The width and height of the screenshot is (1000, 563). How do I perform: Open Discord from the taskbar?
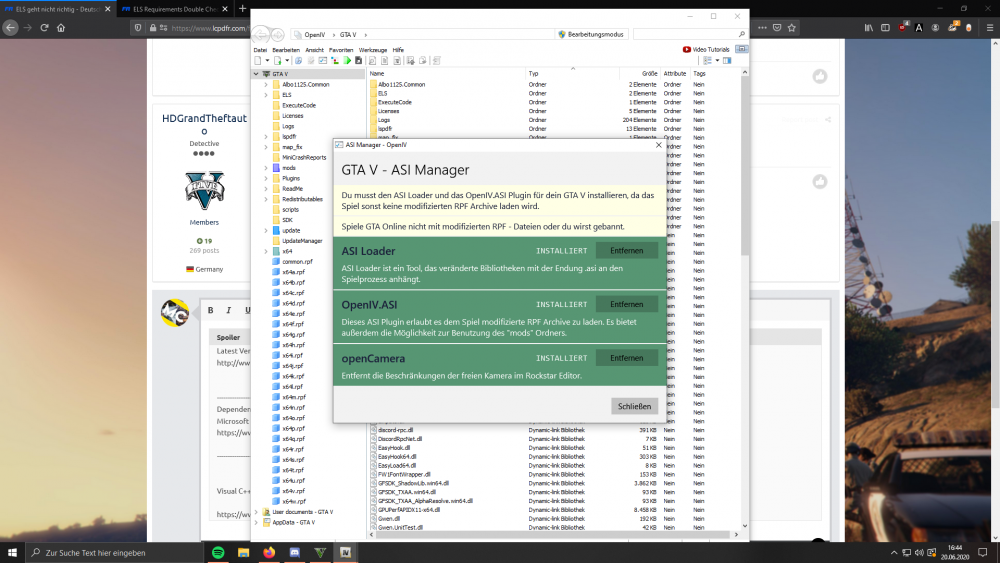click(x=295, y=552)
